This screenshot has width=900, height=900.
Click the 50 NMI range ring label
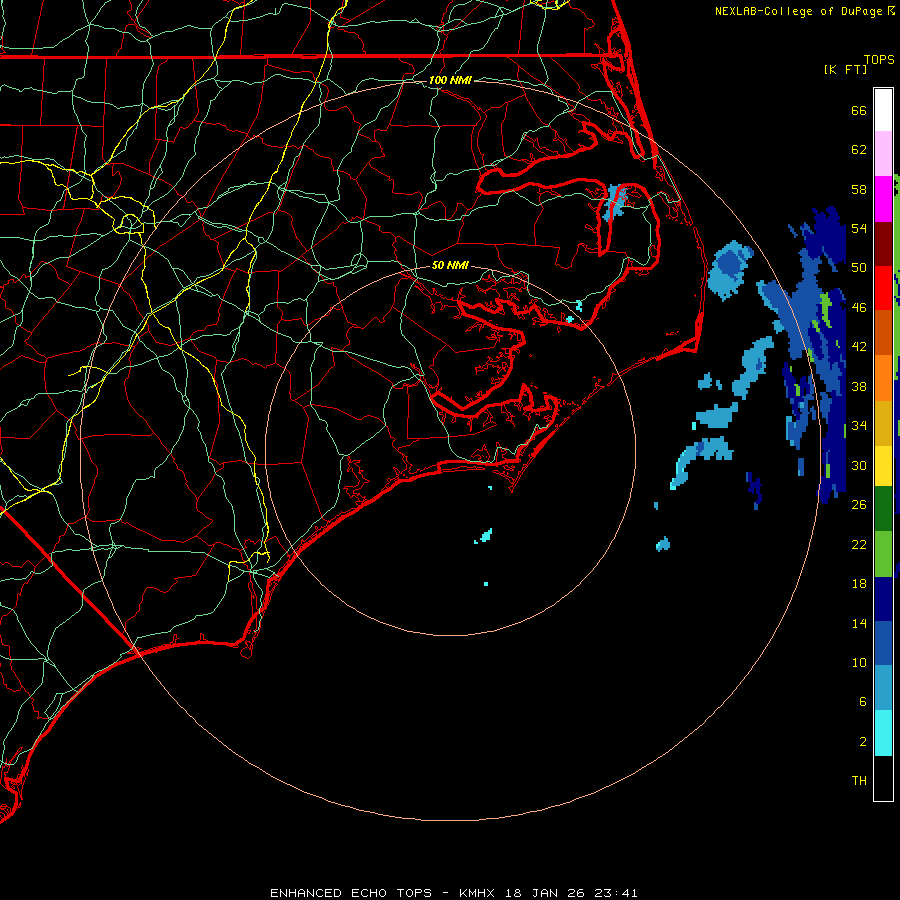click(450, 265)
